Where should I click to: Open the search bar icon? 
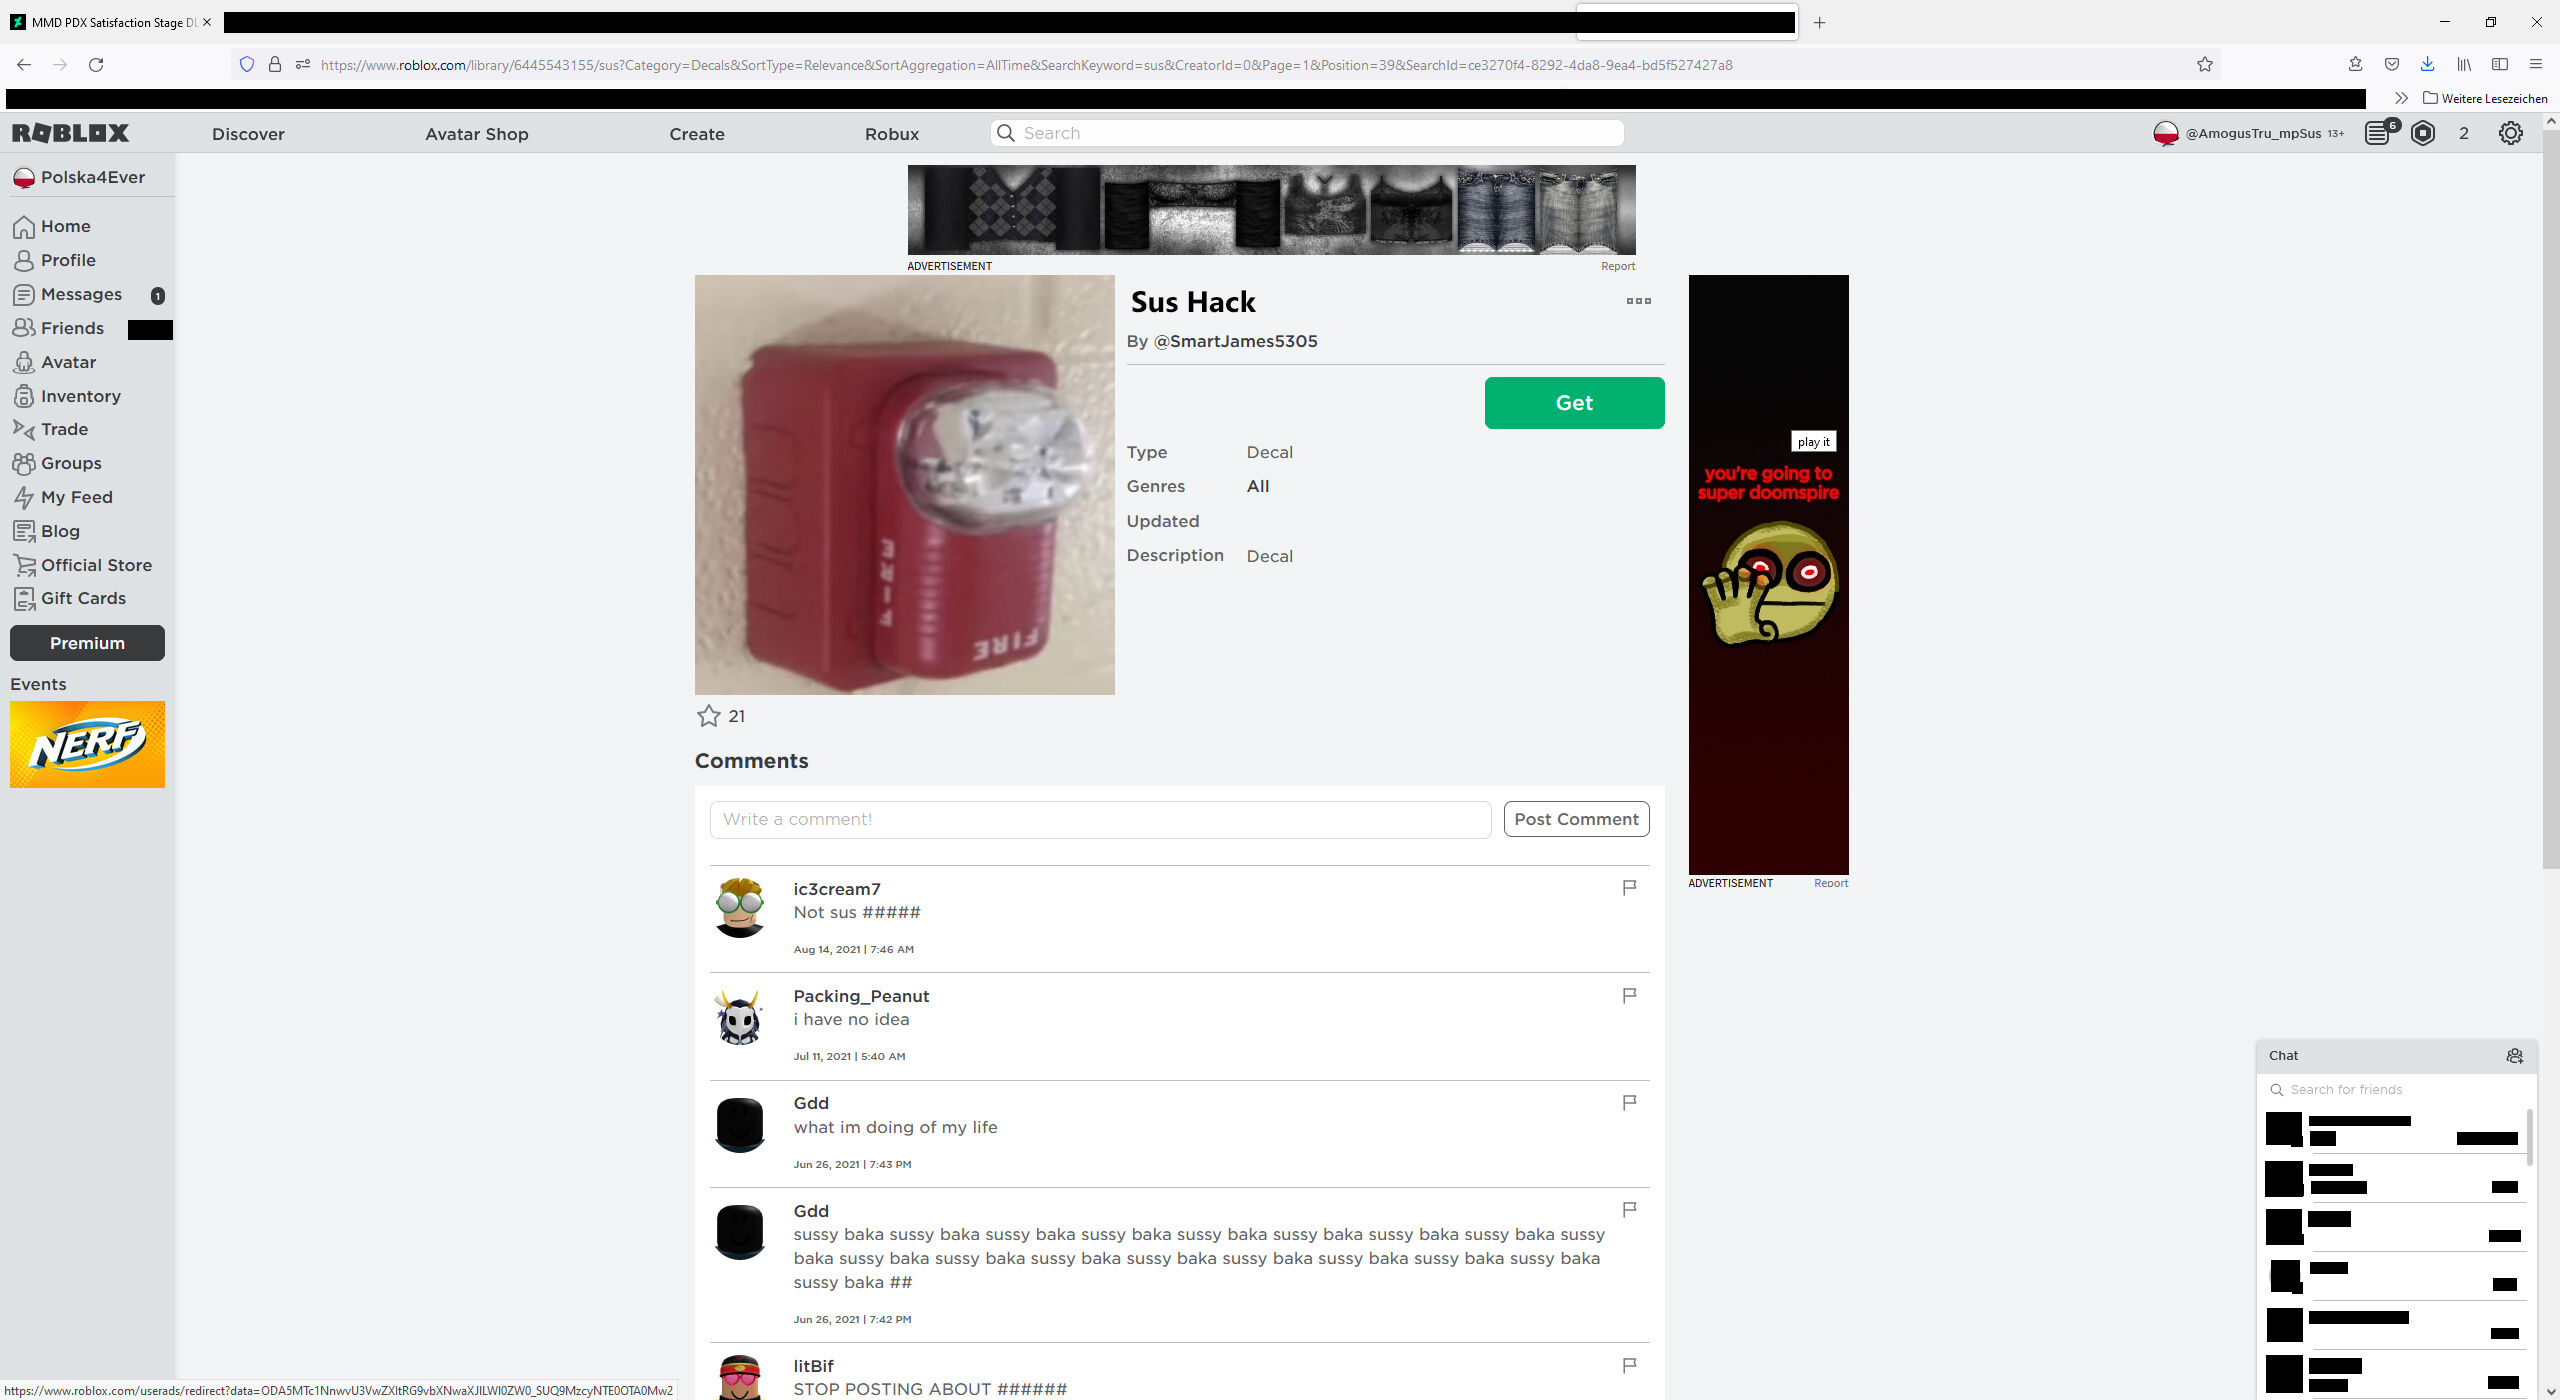(x=1005, y=133)
